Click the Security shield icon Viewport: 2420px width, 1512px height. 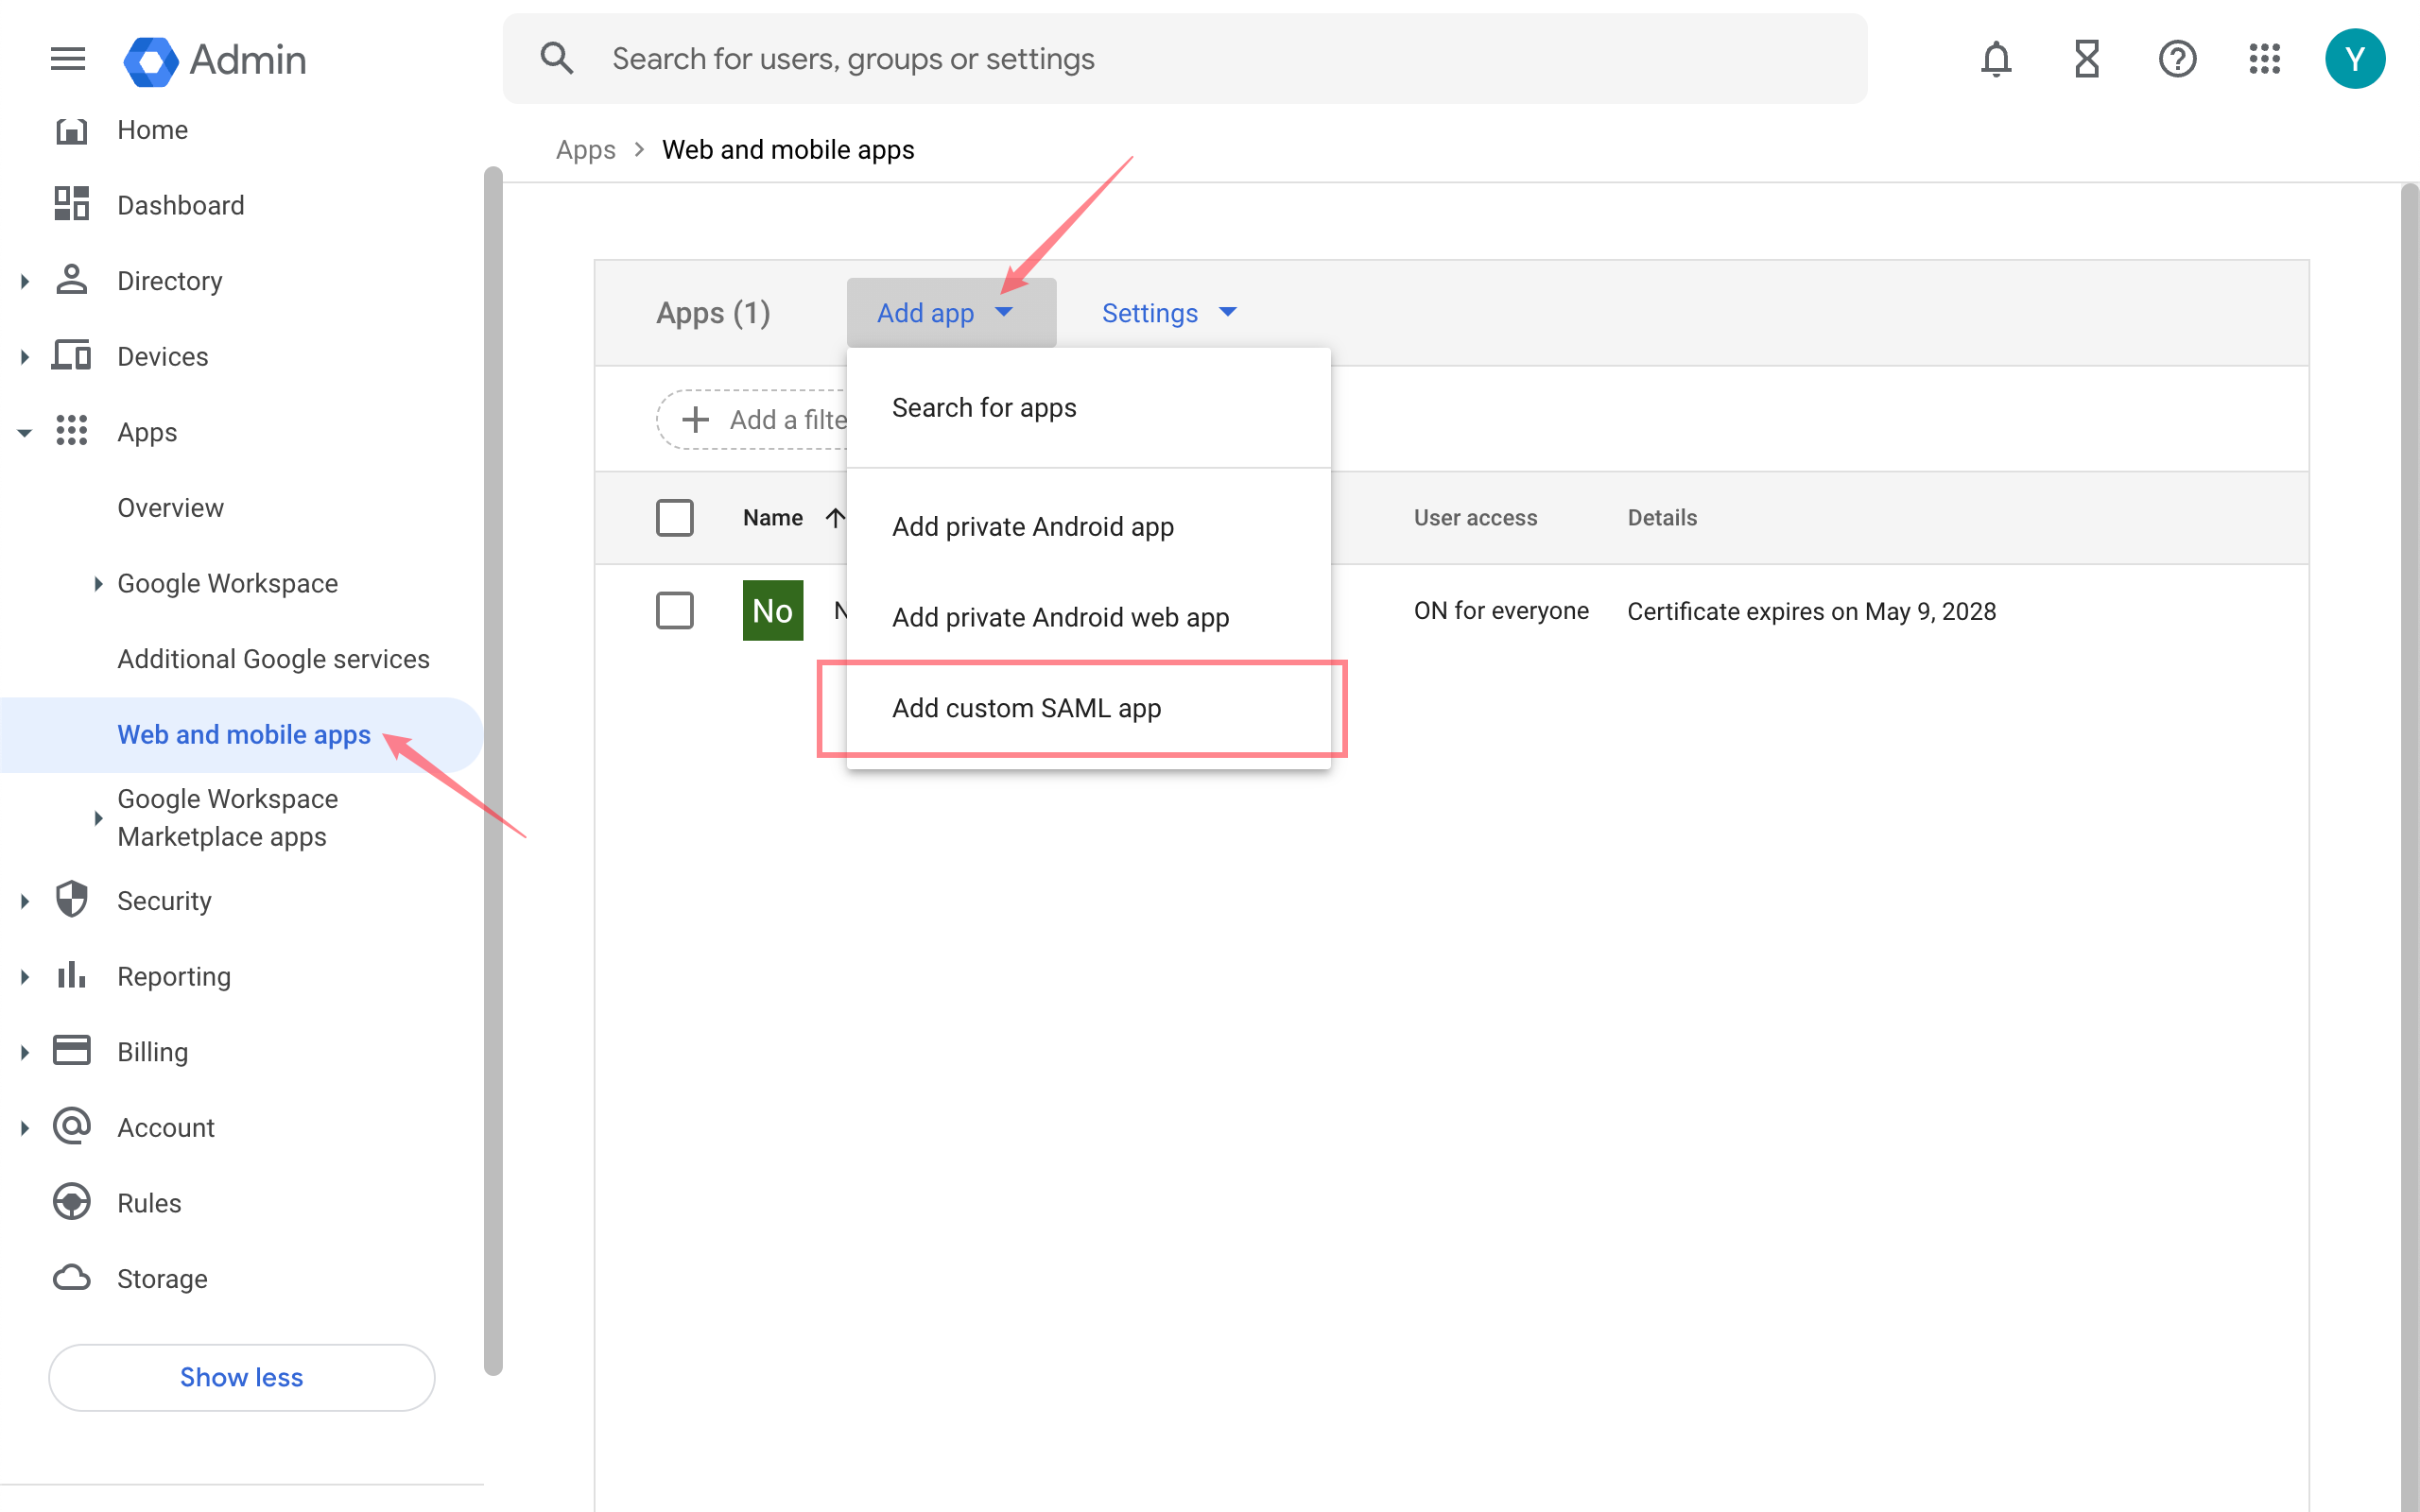pos(72,900)
